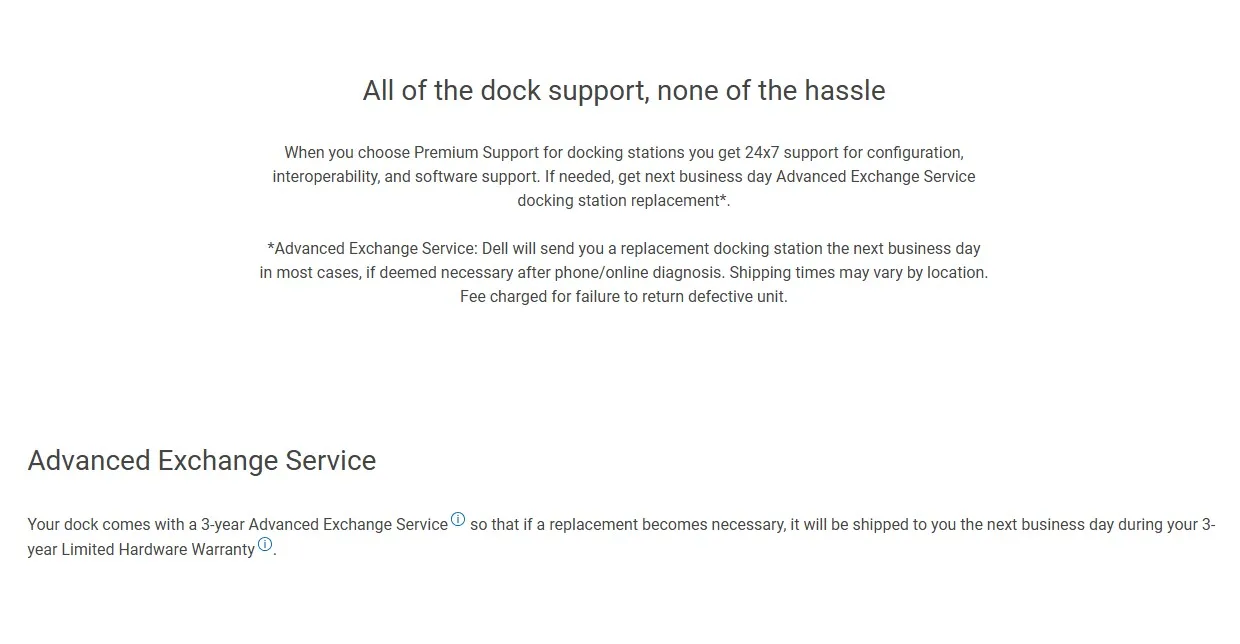Click the 'Advanced Exchange Service' section heading
The height and width of the screenshot is (644, 1240).
point(202,461)
